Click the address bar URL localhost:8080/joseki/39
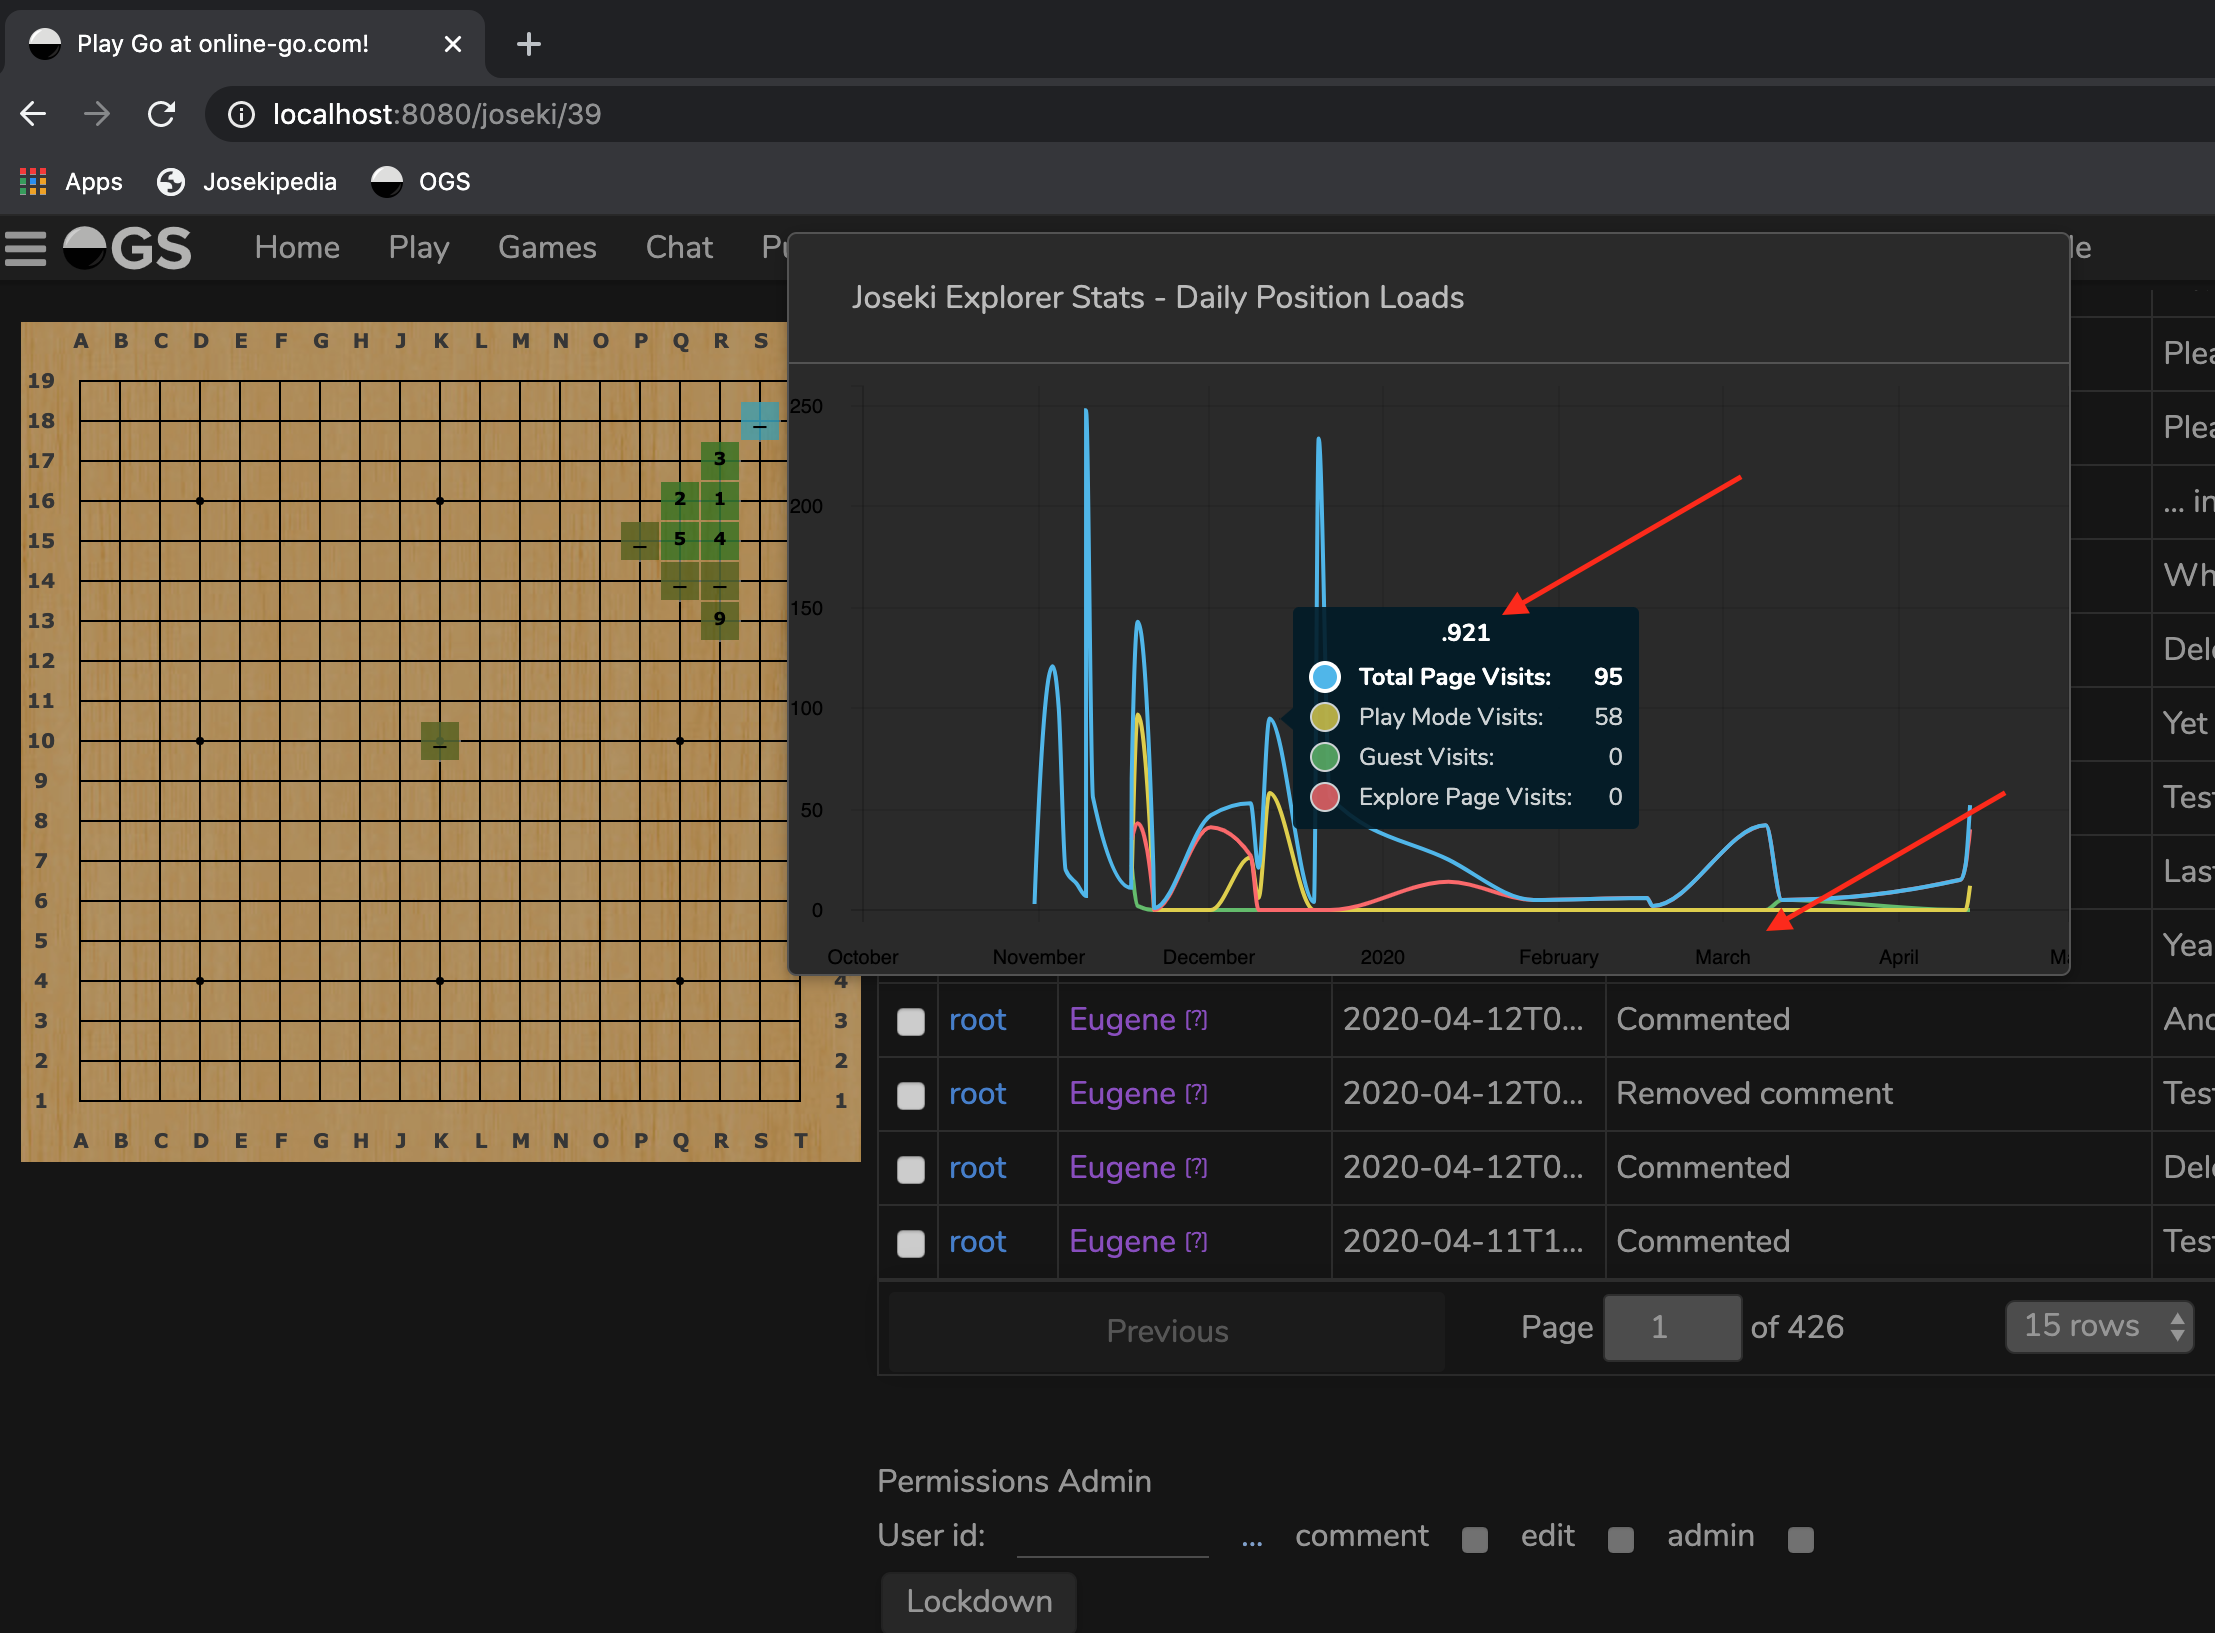 tap(437, 114)
